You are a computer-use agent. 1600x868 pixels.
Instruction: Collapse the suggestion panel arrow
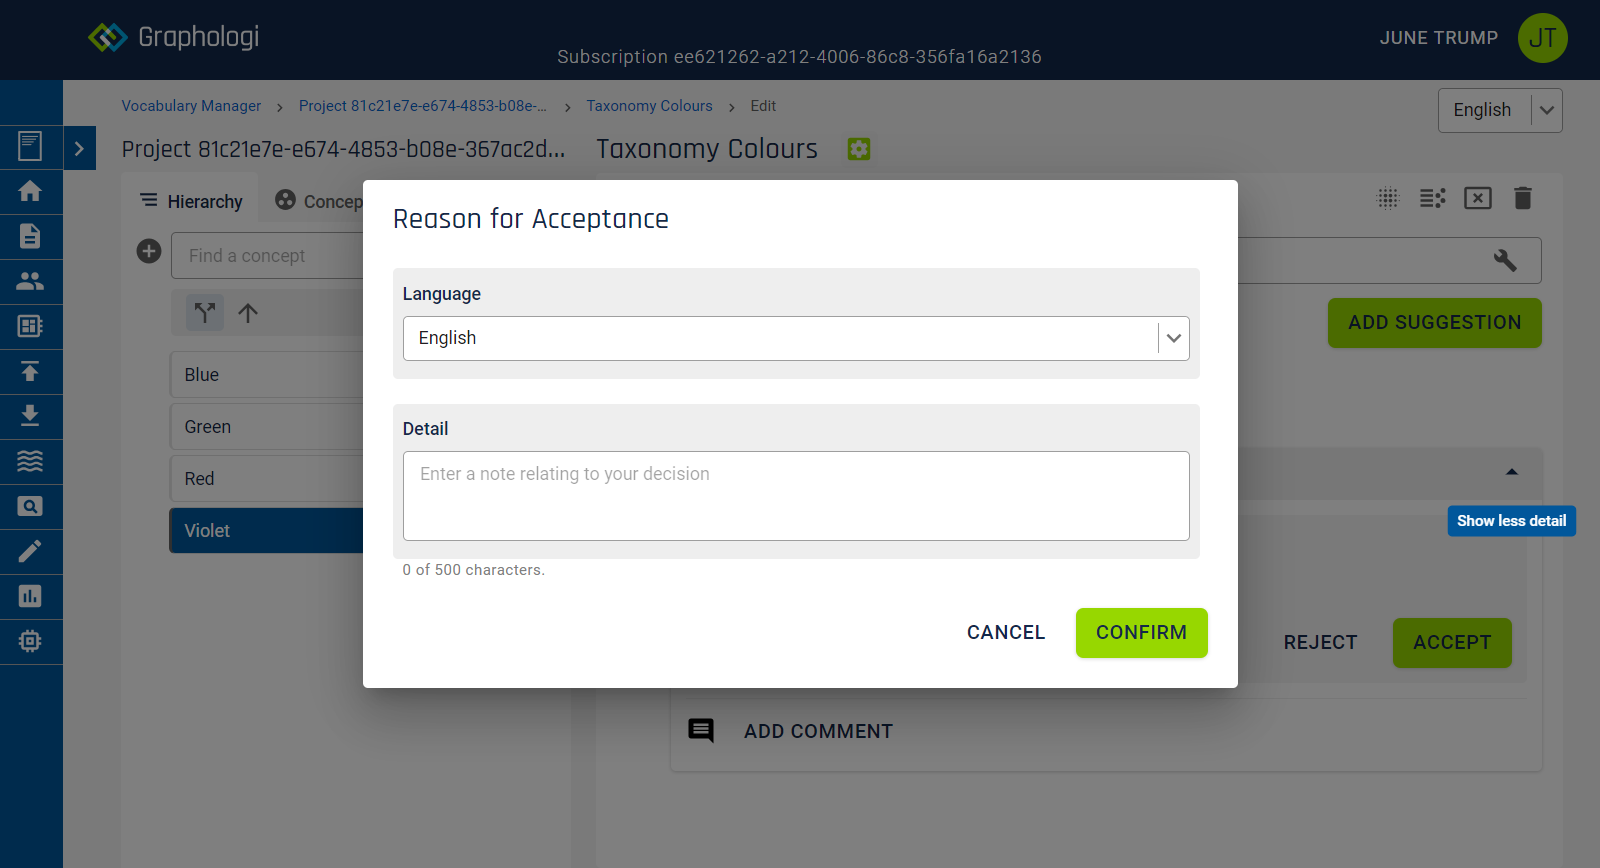[x=1512, y=472]
